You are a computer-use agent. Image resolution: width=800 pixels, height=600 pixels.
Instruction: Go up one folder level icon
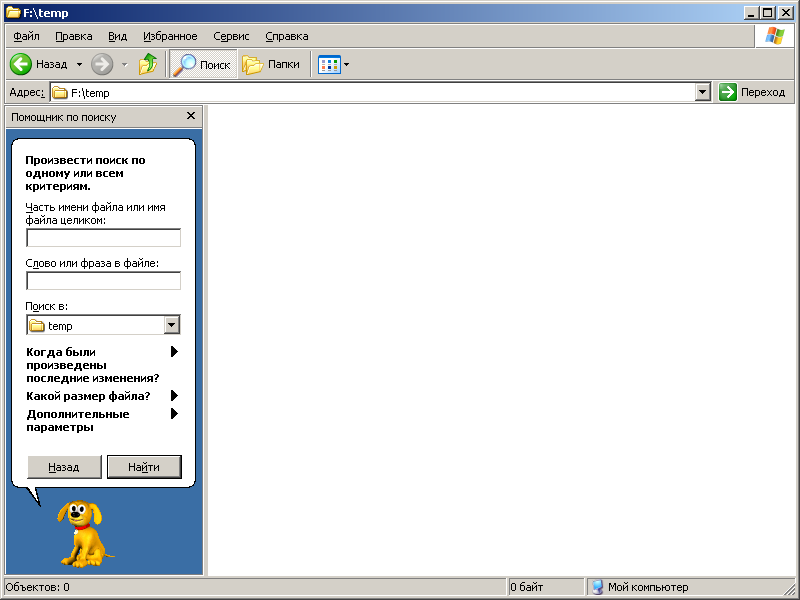pyautogui.click(x=148, y=64)
